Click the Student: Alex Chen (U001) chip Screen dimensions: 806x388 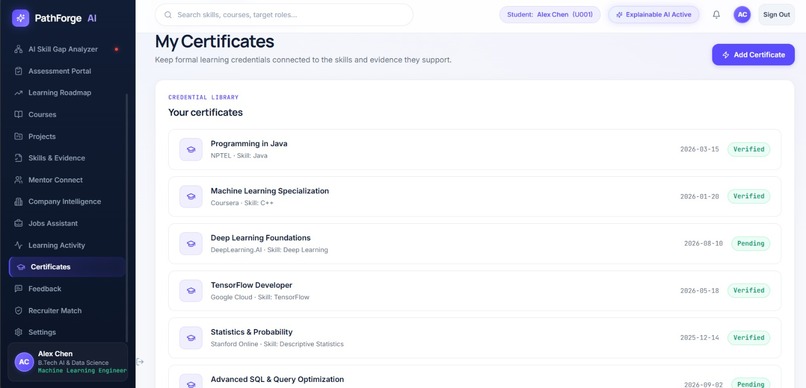(549, 14)
